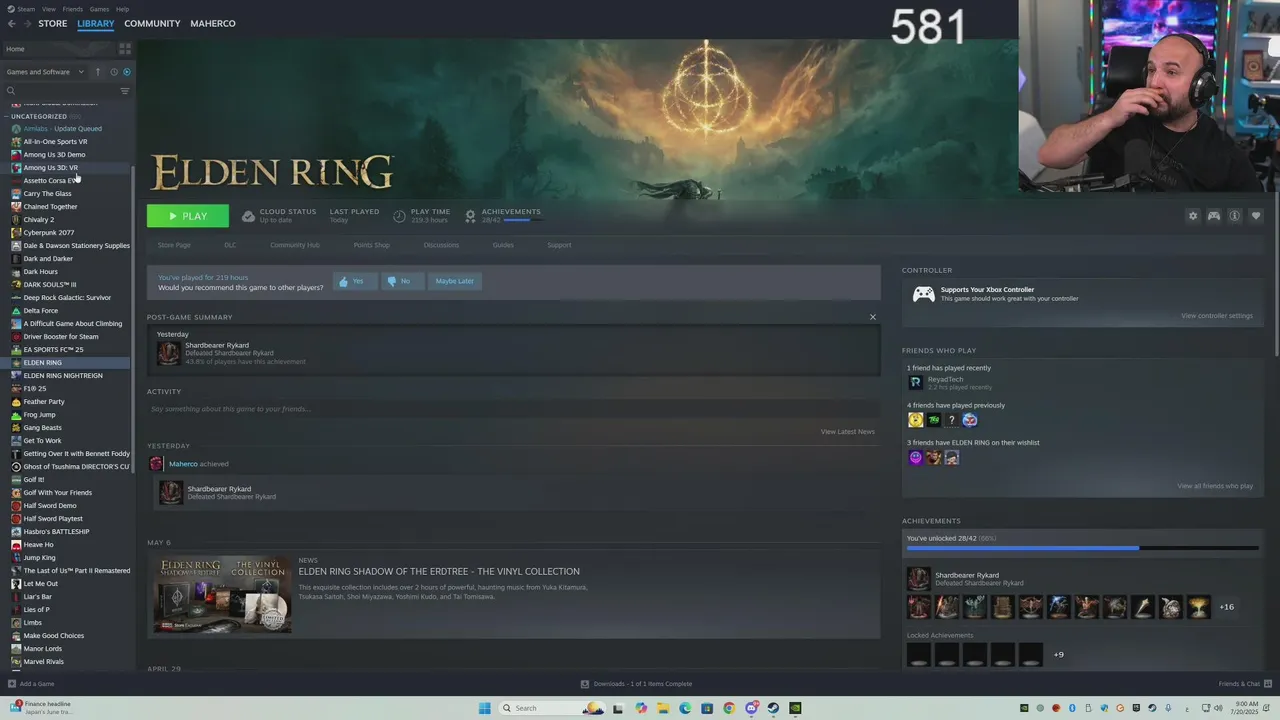
Task: Click the cloud status icon
Action: click(x=248, y=216)
